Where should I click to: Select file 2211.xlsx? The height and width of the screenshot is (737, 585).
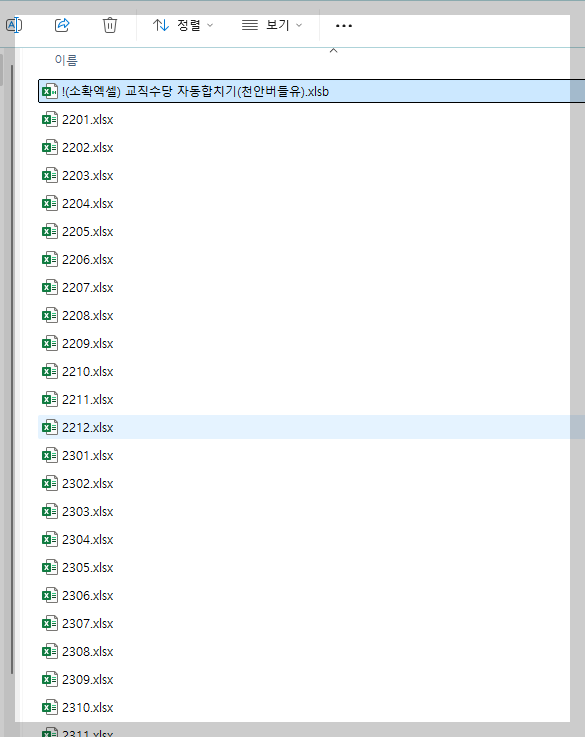[x=87, y=400]
